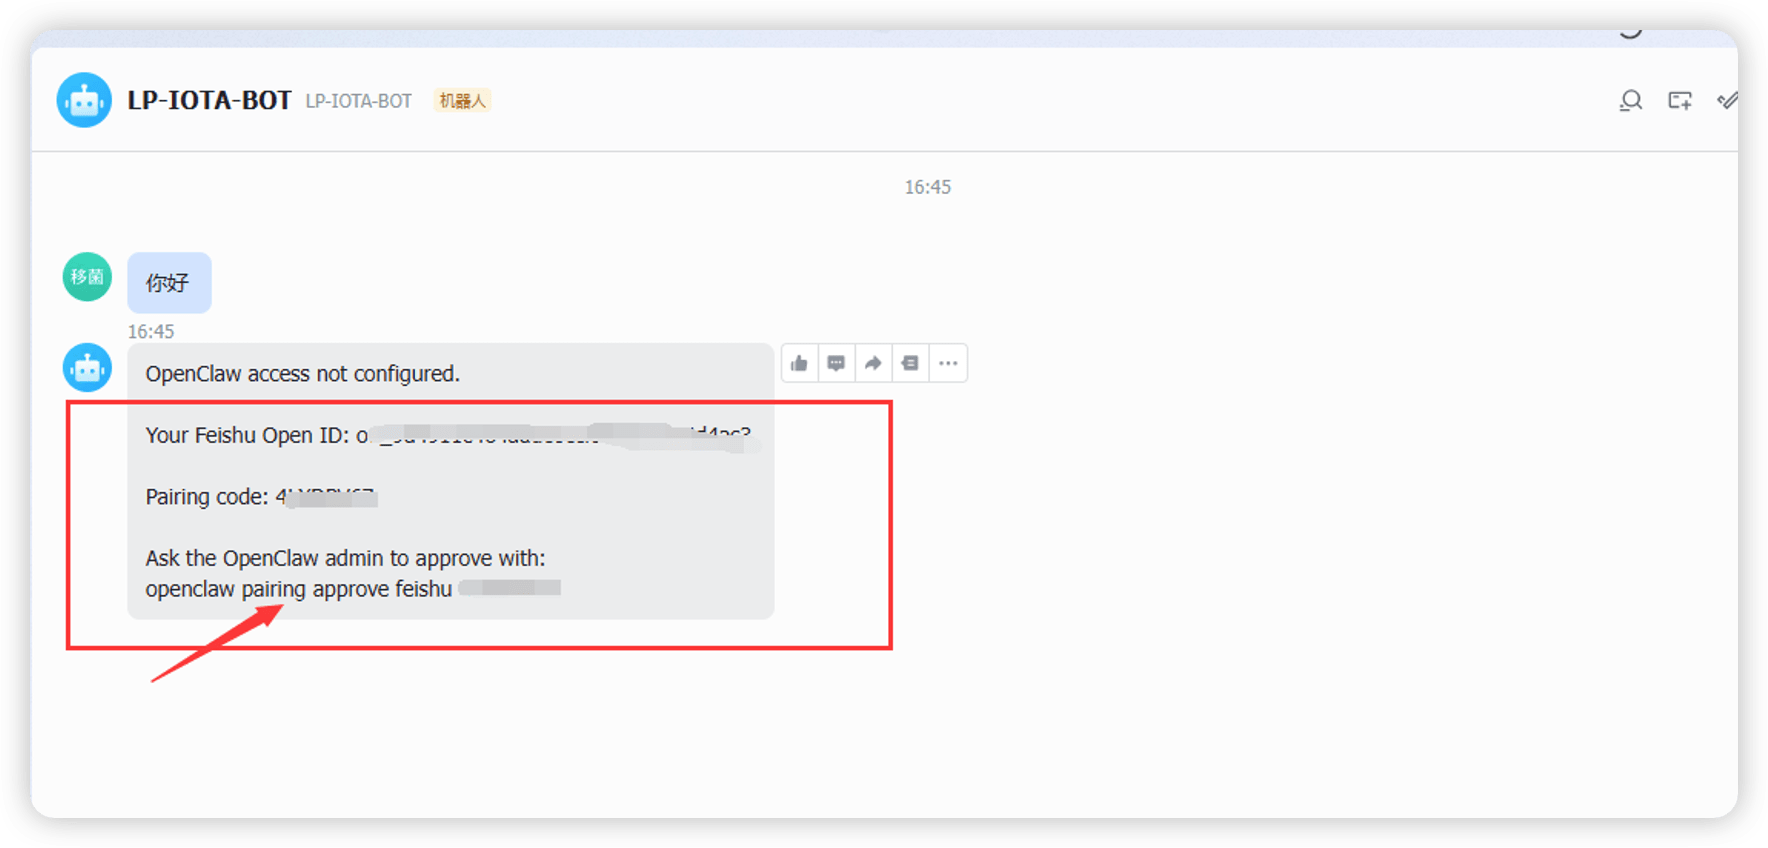This screenshot has width=1768, height=848.
Task: Open more message actions menu
Action: coord(948,363)
